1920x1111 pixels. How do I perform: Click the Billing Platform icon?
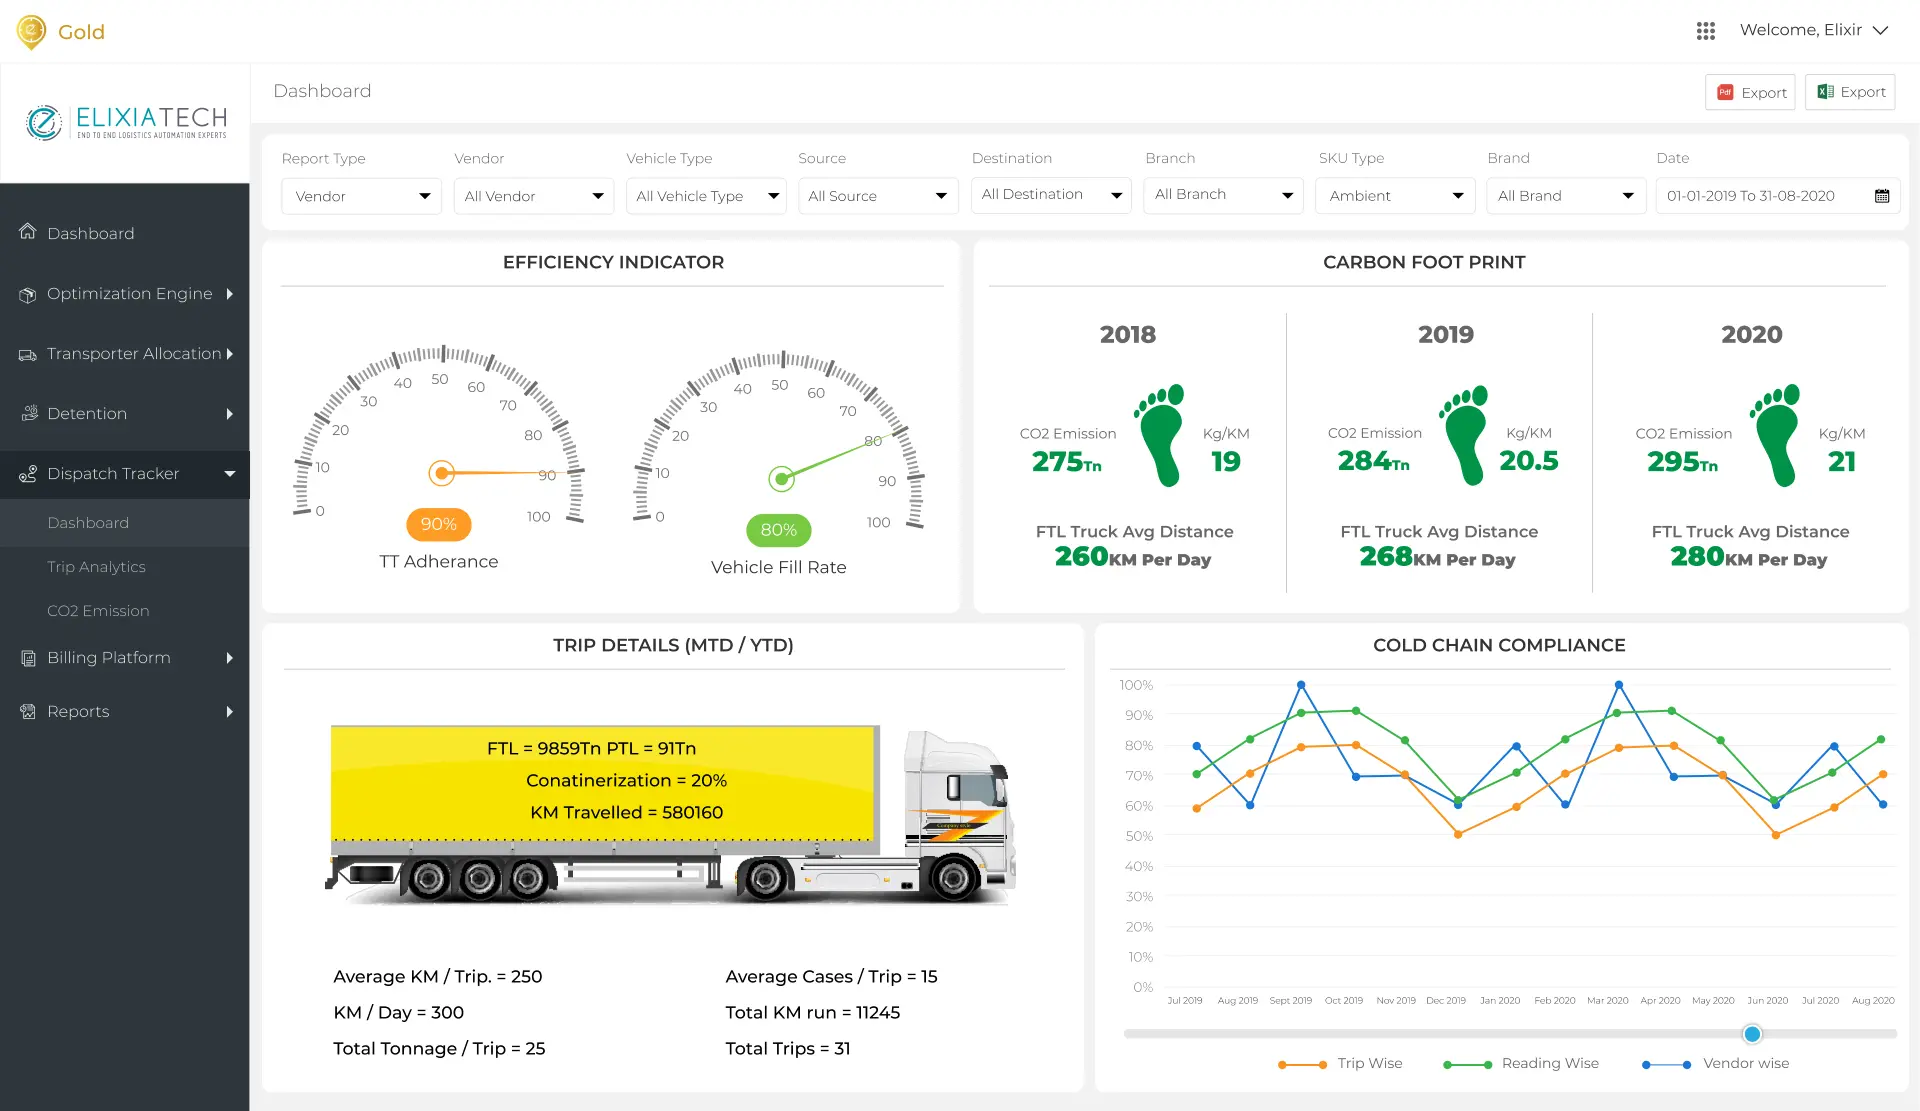(x=28, y=658)
